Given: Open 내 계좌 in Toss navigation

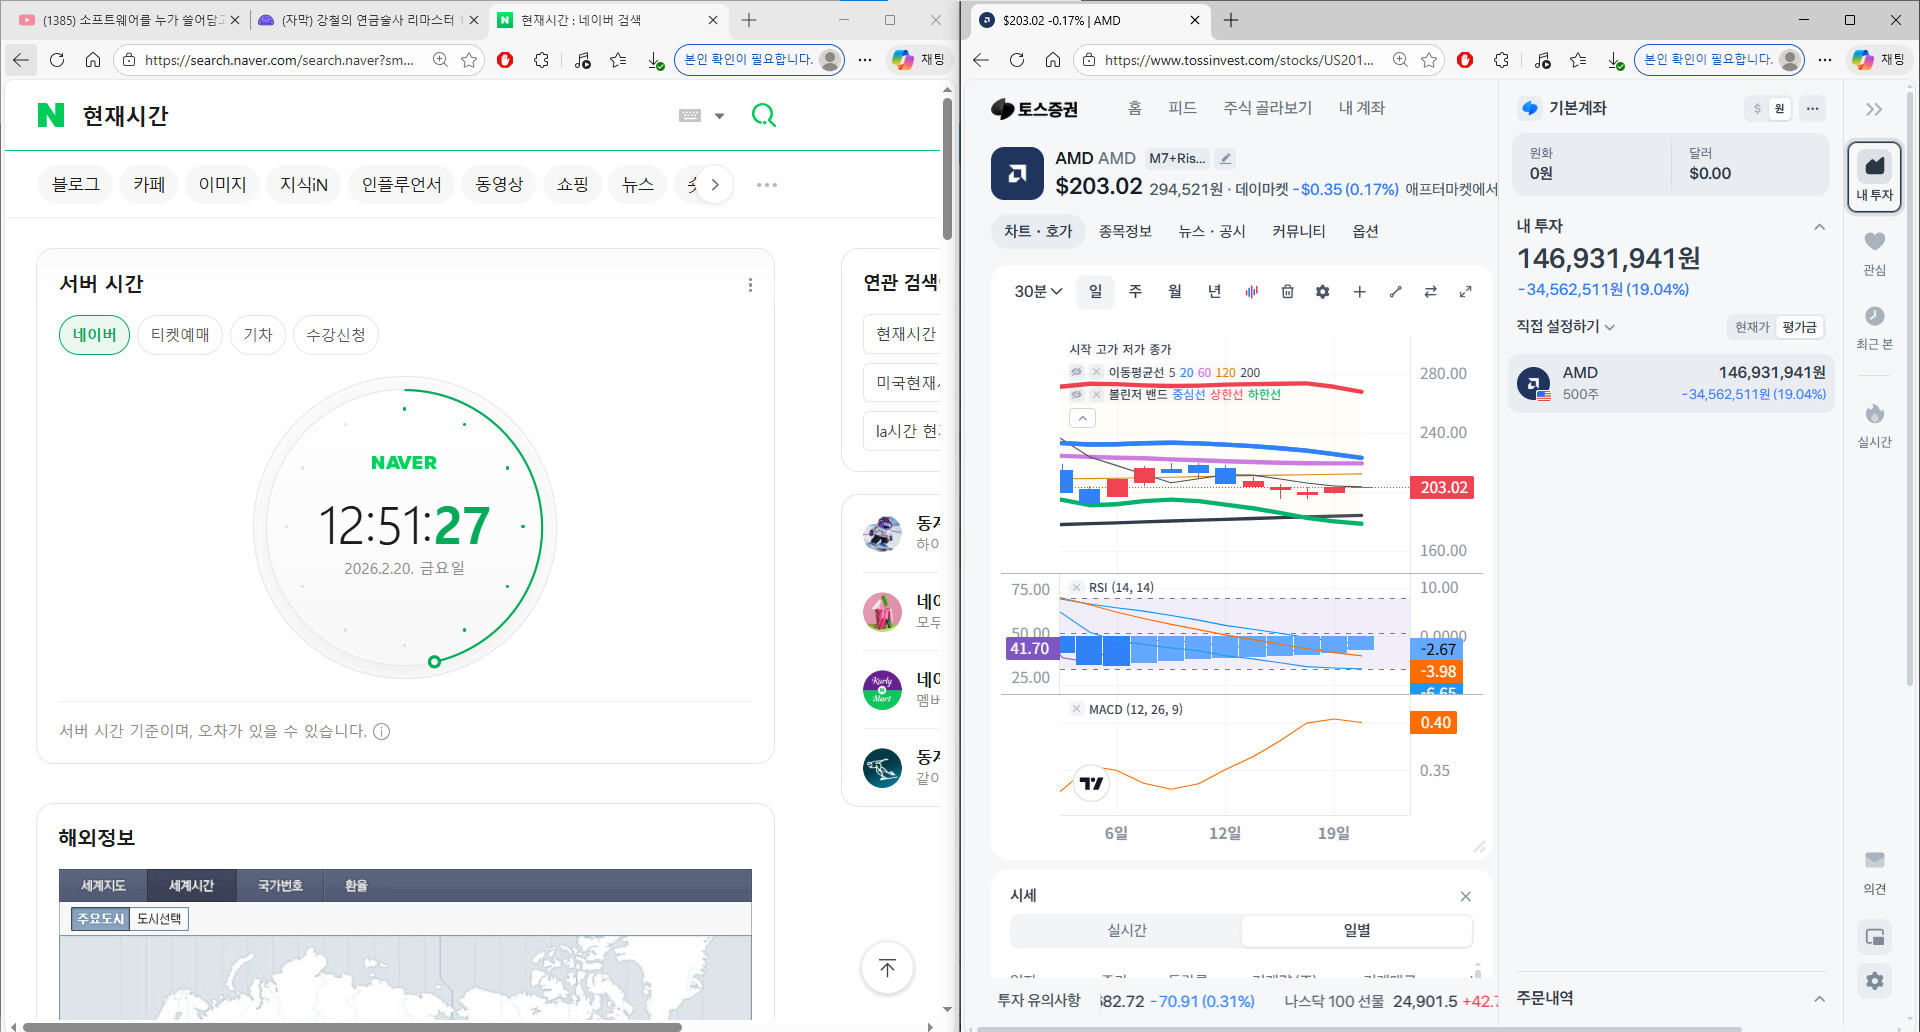Looking at the screenshot, I should (x=1362, y=108).
